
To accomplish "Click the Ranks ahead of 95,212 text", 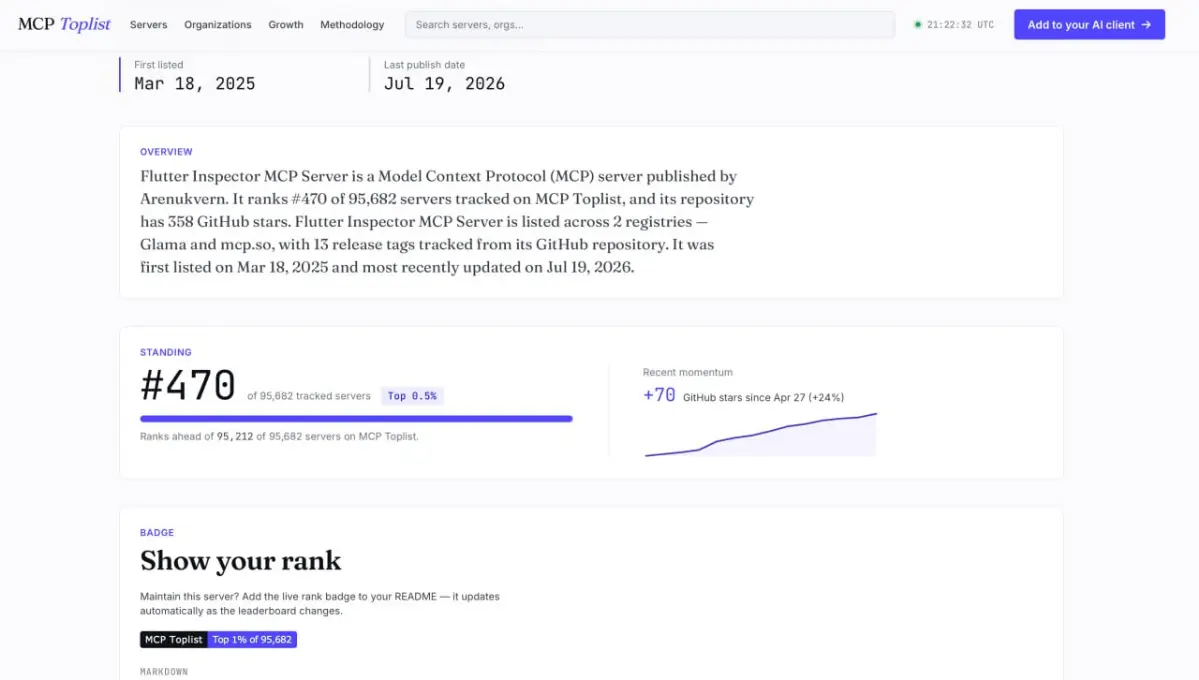I will click(x=279, y=436).
